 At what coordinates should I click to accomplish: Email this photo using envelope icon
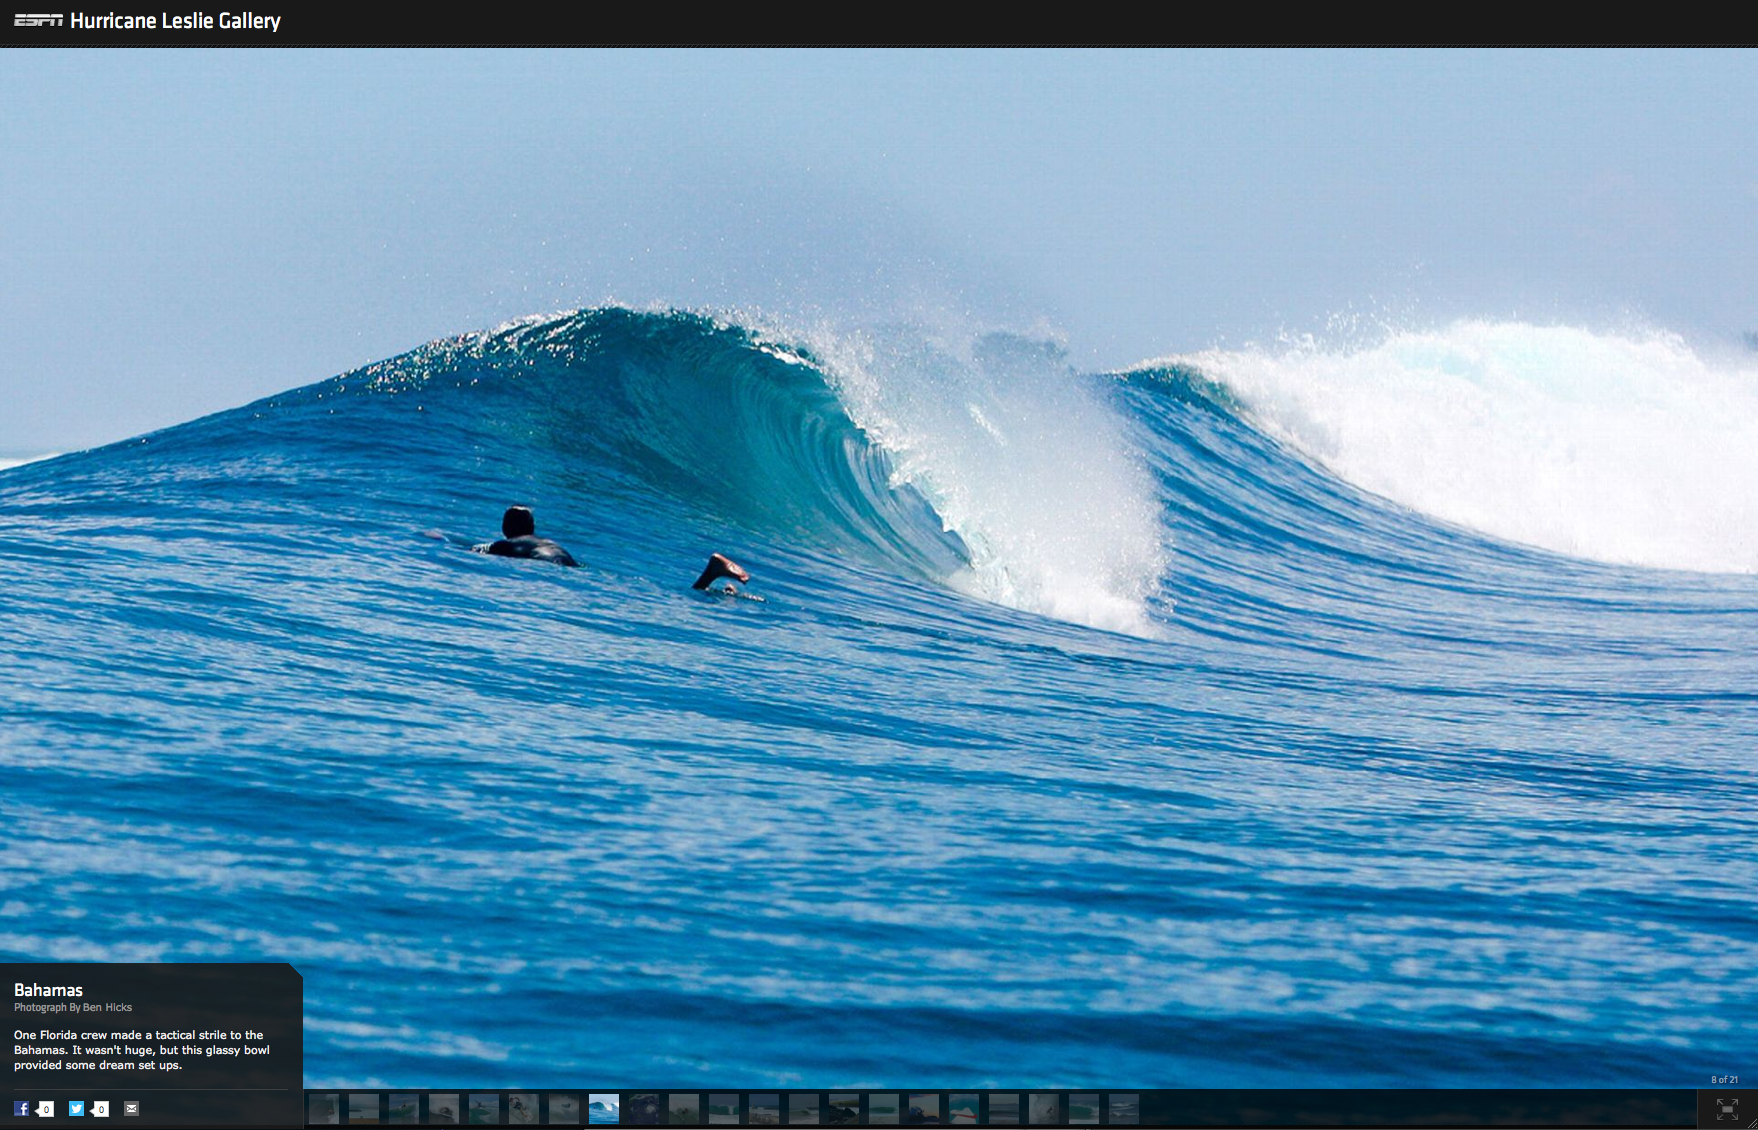tap(131, 1108)
